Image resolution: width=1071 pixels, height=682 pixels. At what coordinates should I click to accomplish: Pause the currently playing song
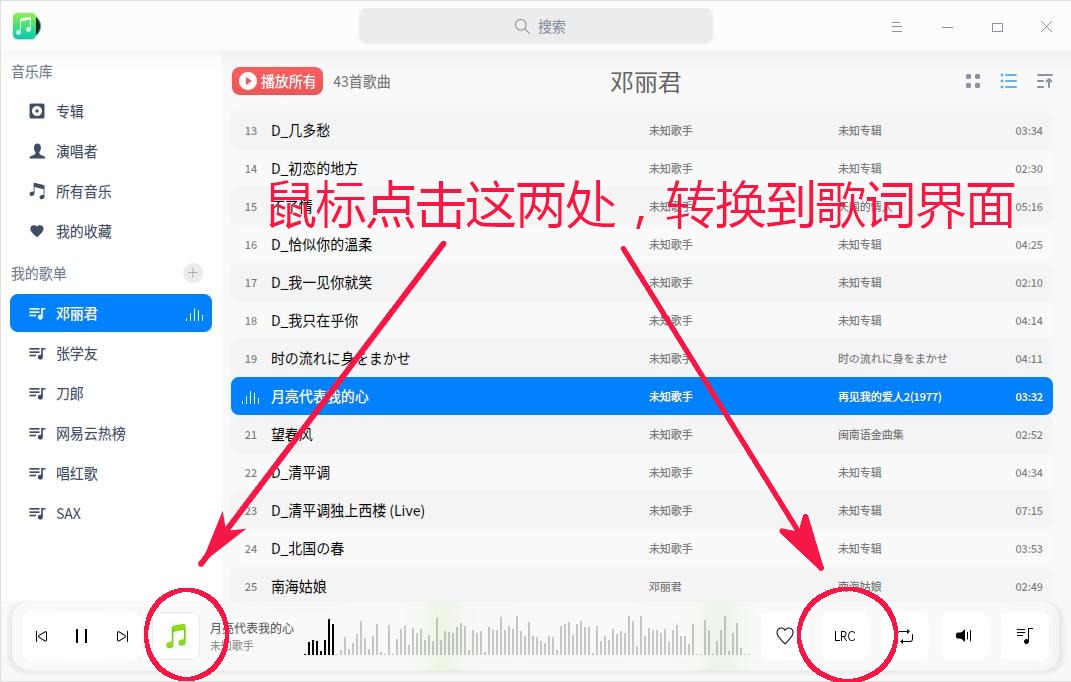(x=81, y=636)
